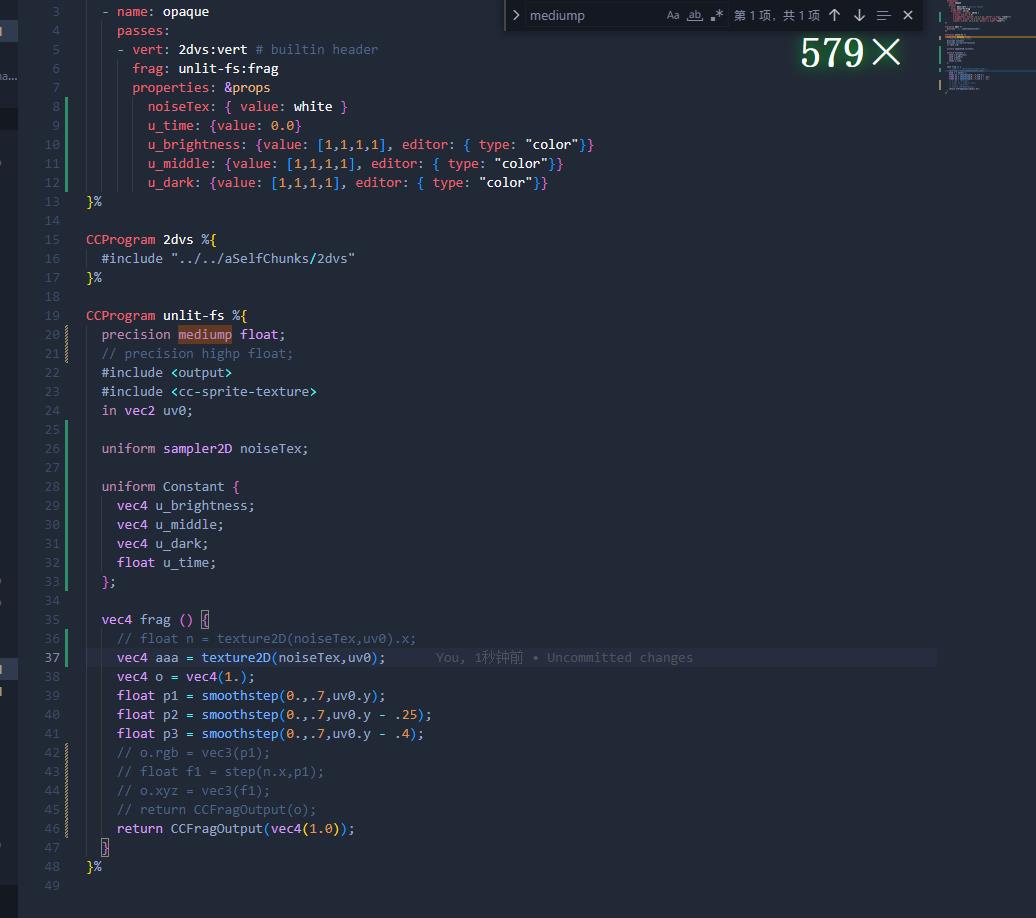This screenshot has height=918, width=1036.
Task: Click commented 'precision highp float' line
Action: pos(197,354)
